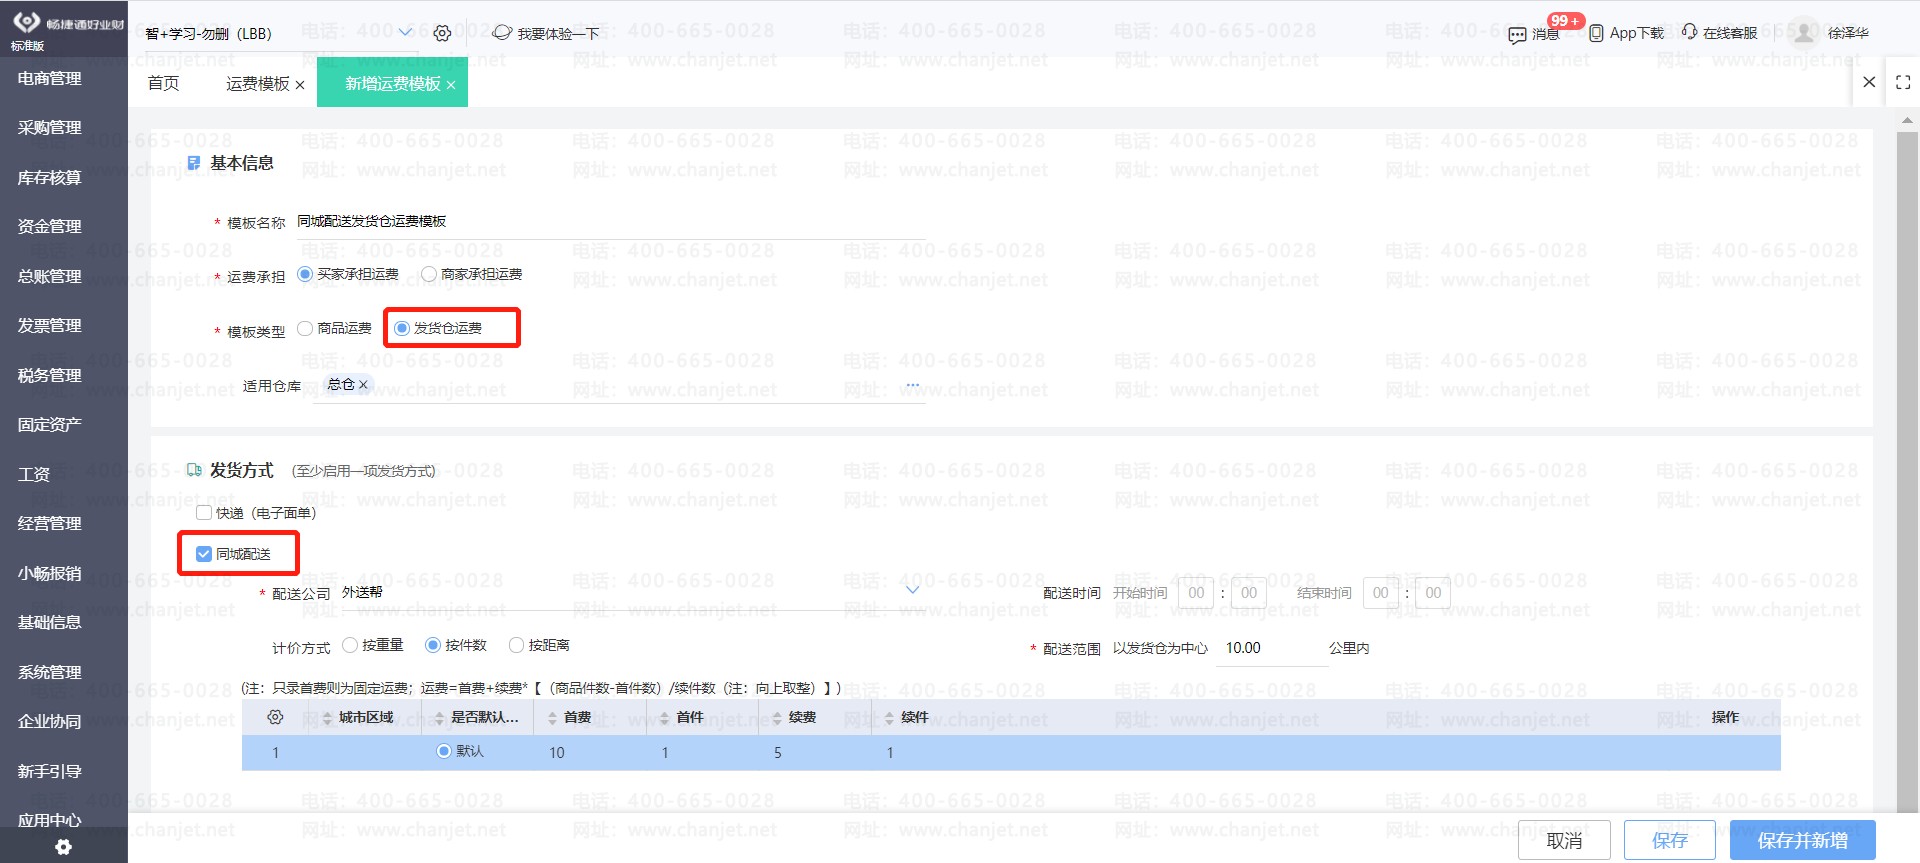Open the 消息 message bubble icon
The height and width of the screenshot is (863, 1920).
[x=1517, y=35]
